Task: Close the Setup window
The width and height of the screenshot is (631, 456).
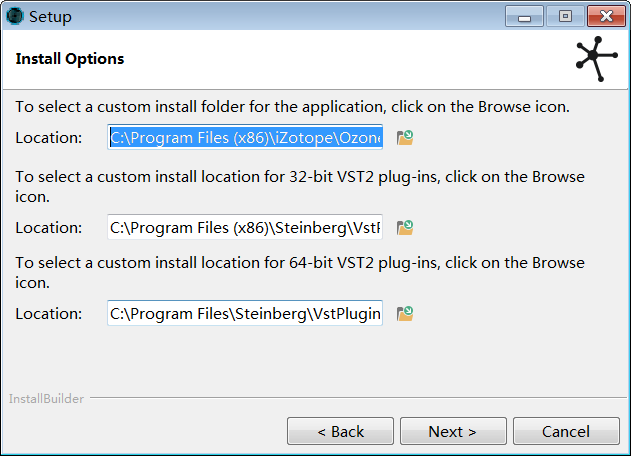Action: pyautogui.click(x=605, y=16)
